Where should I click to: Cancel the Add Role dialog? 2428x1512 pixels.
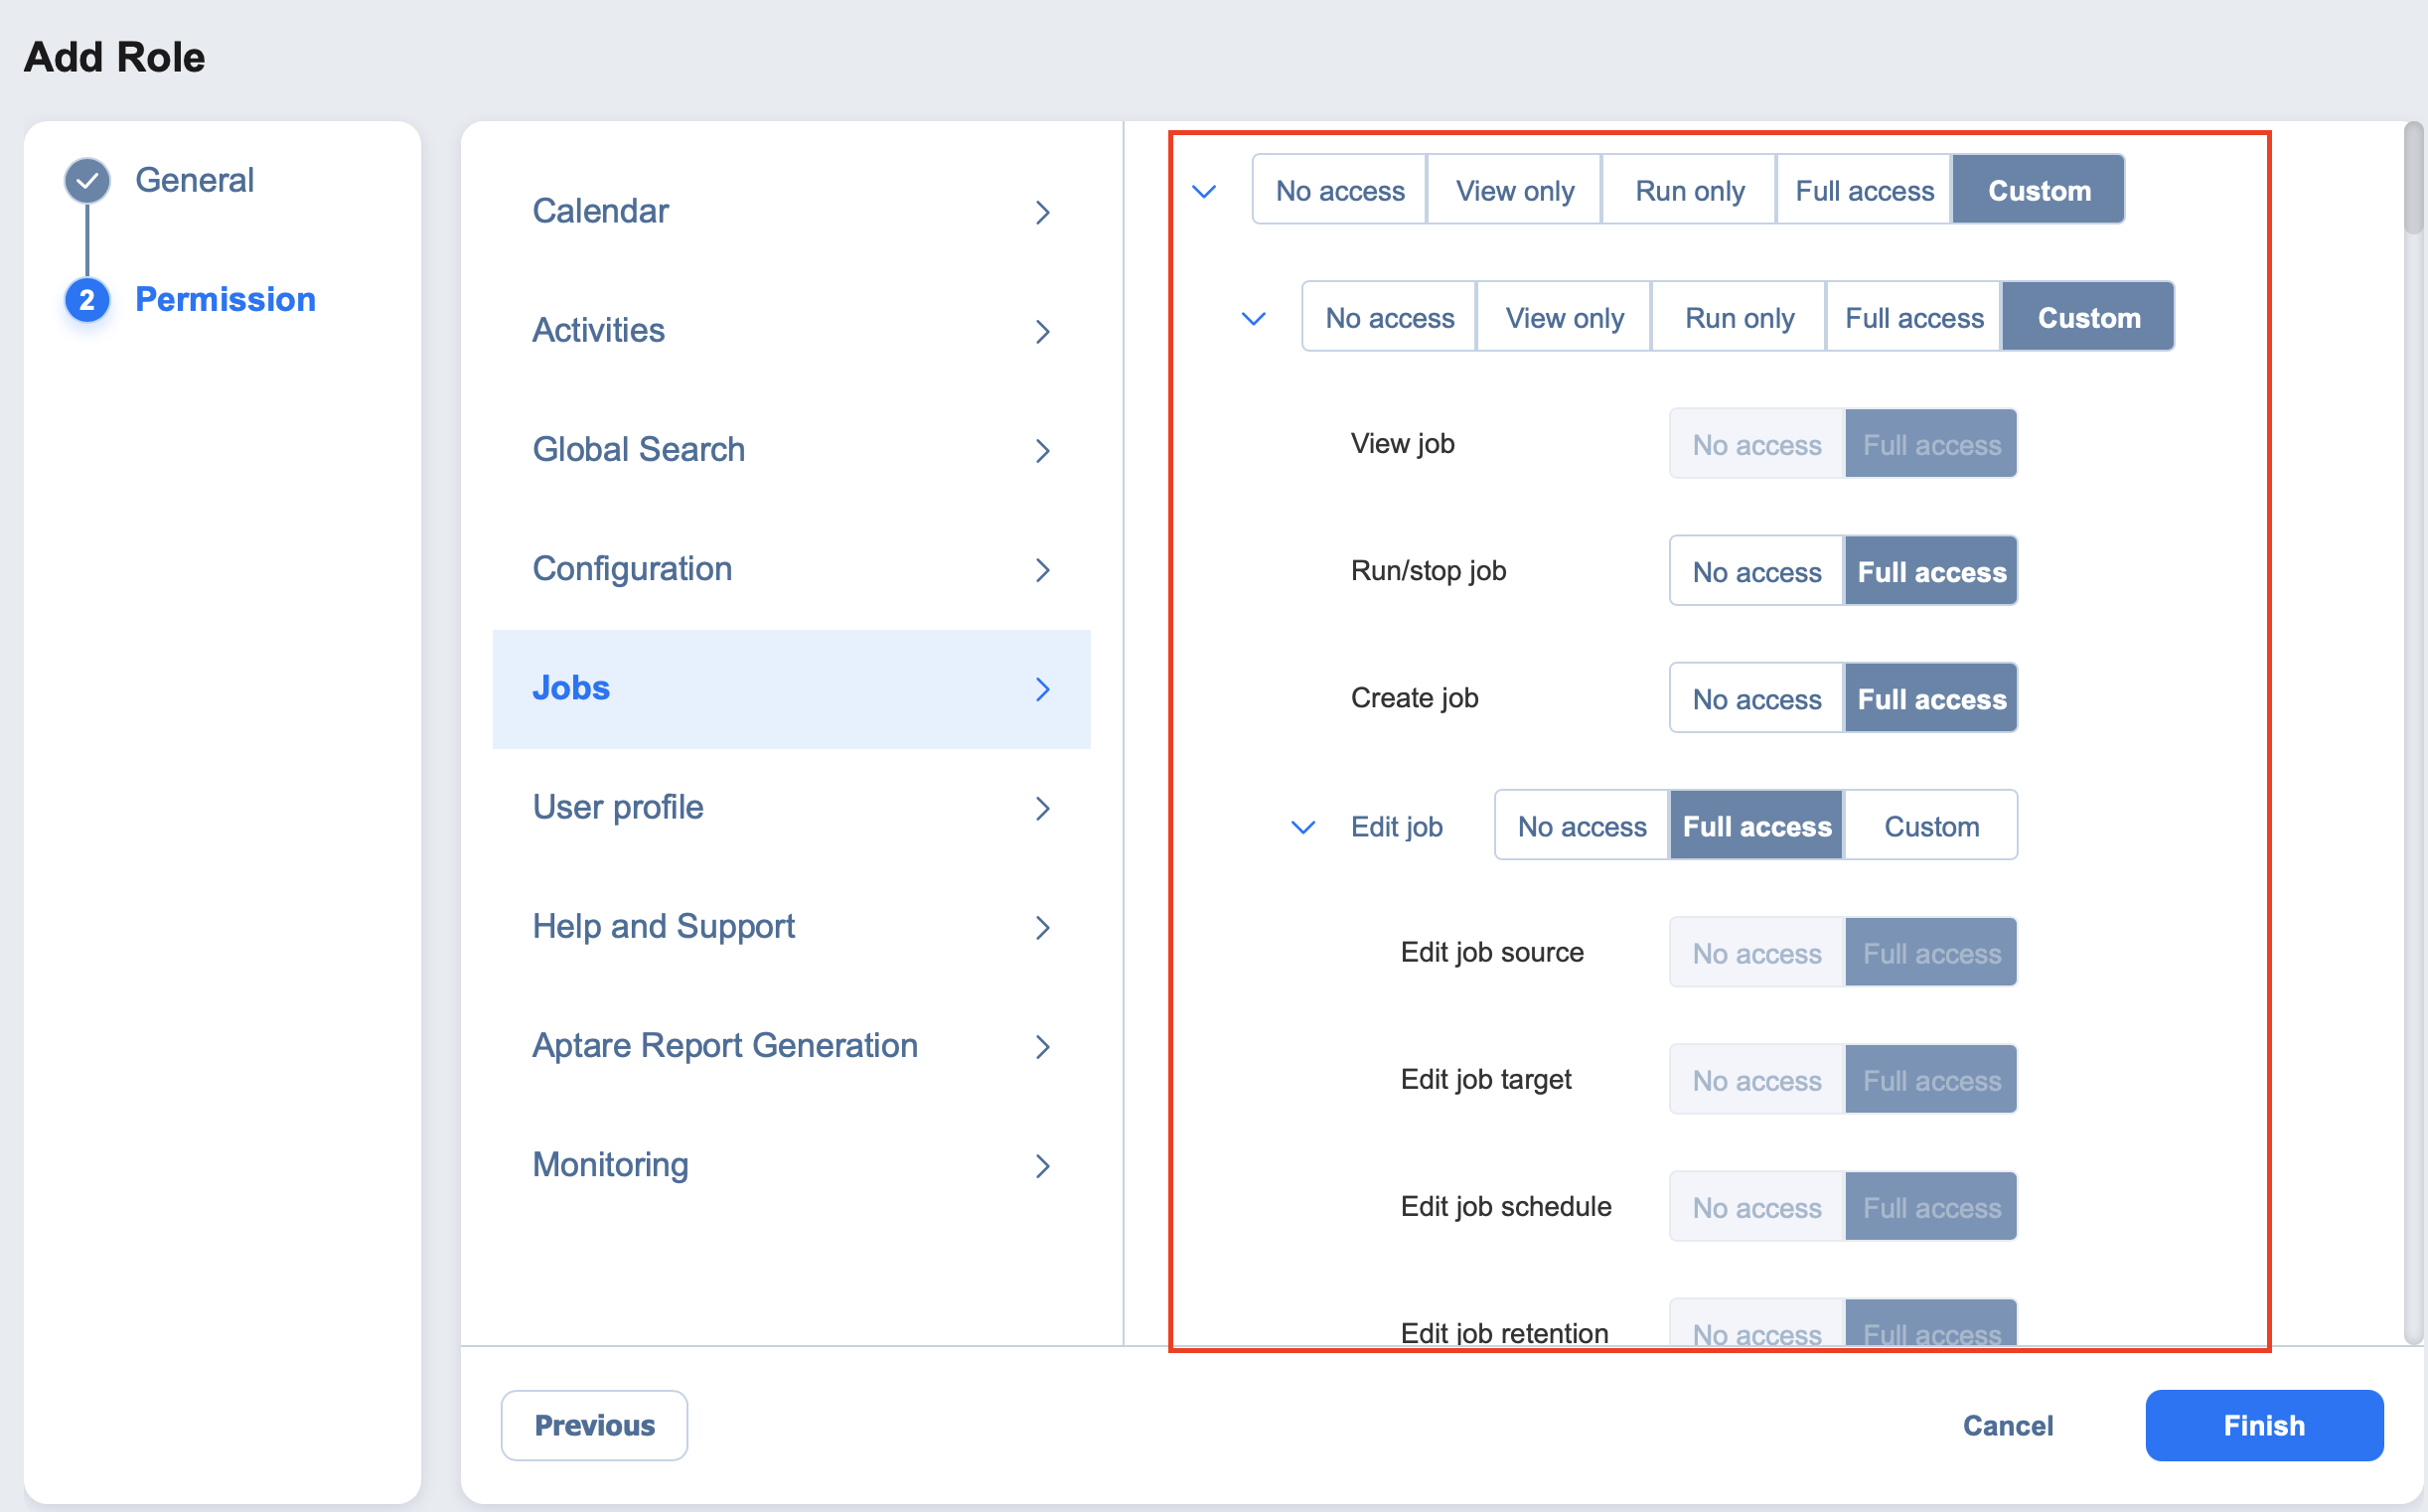(2007, 1425)
